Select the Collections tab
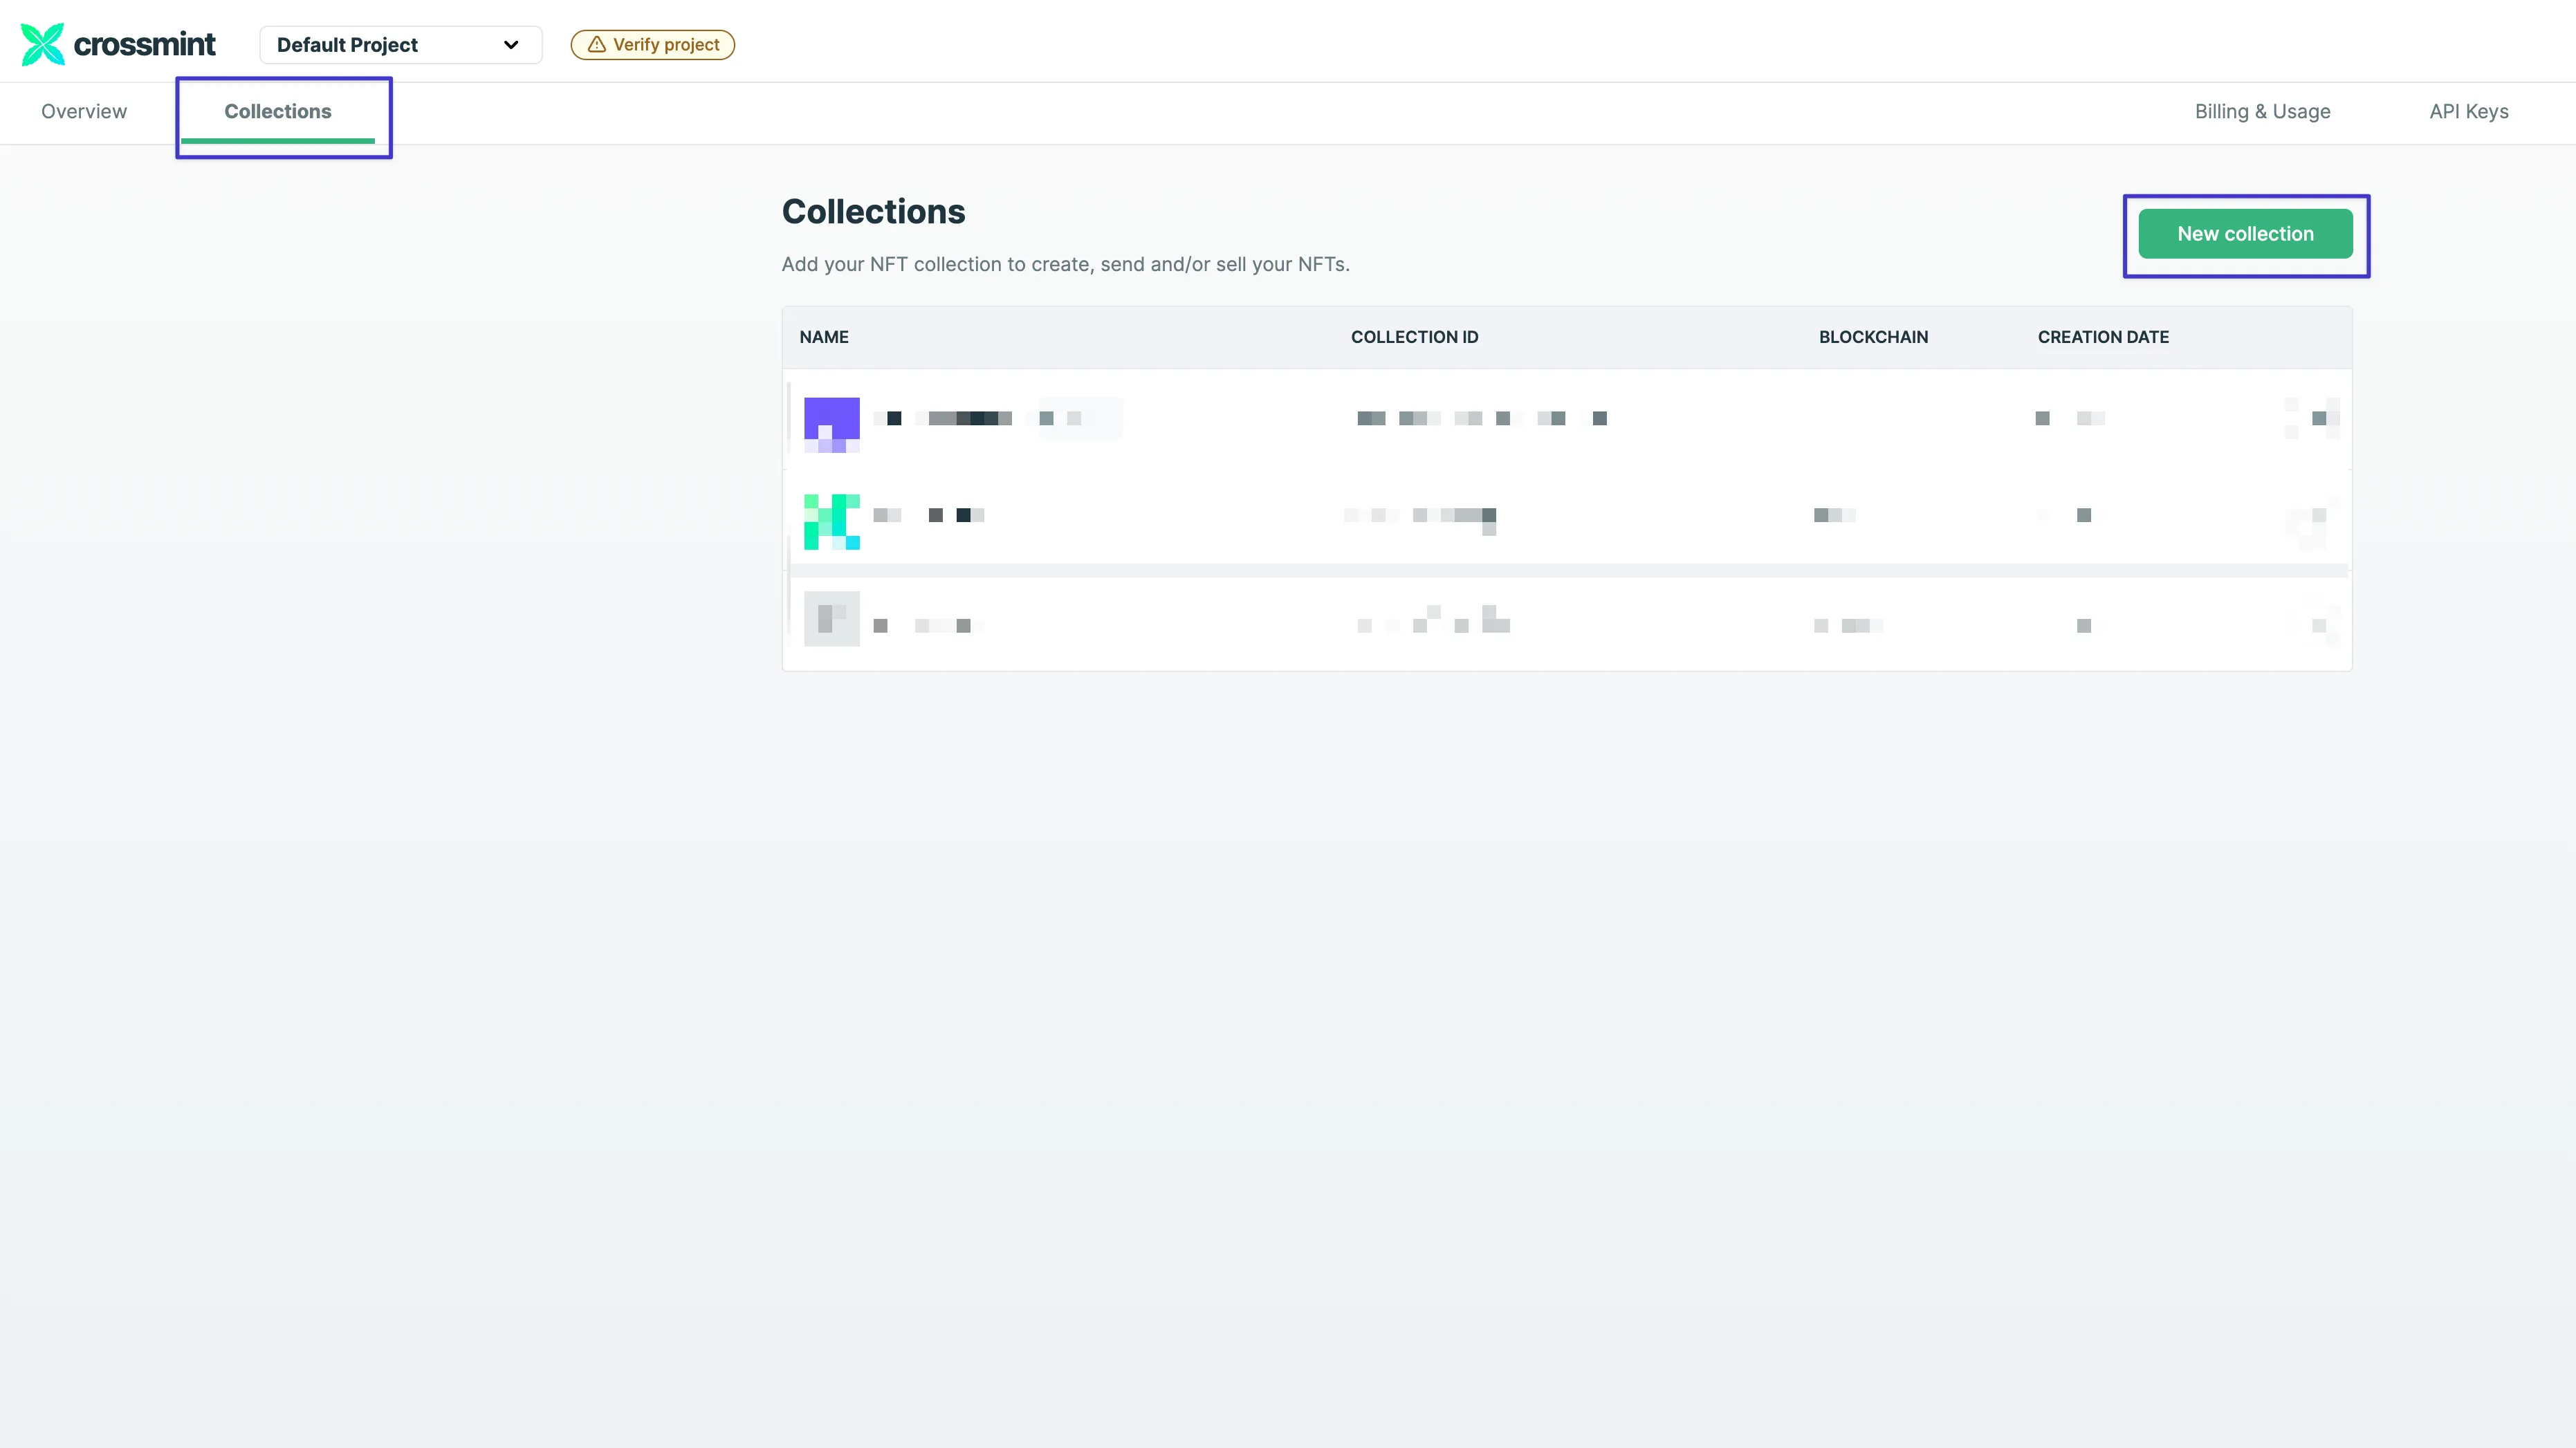The image size is (2576, 1448). (x=278, y=111)
